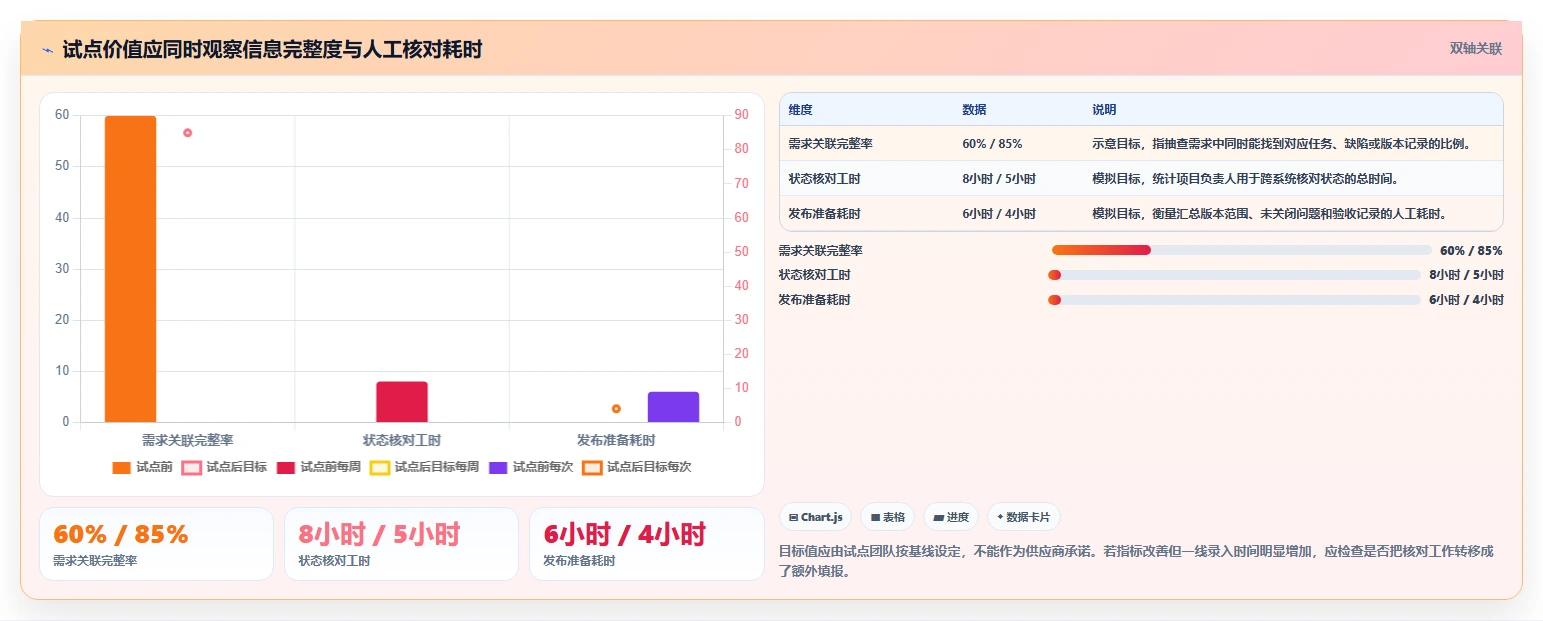Click the red 状态核对工时 bar in chart
Screen dimensions: 1543x621
pos(402,402)
